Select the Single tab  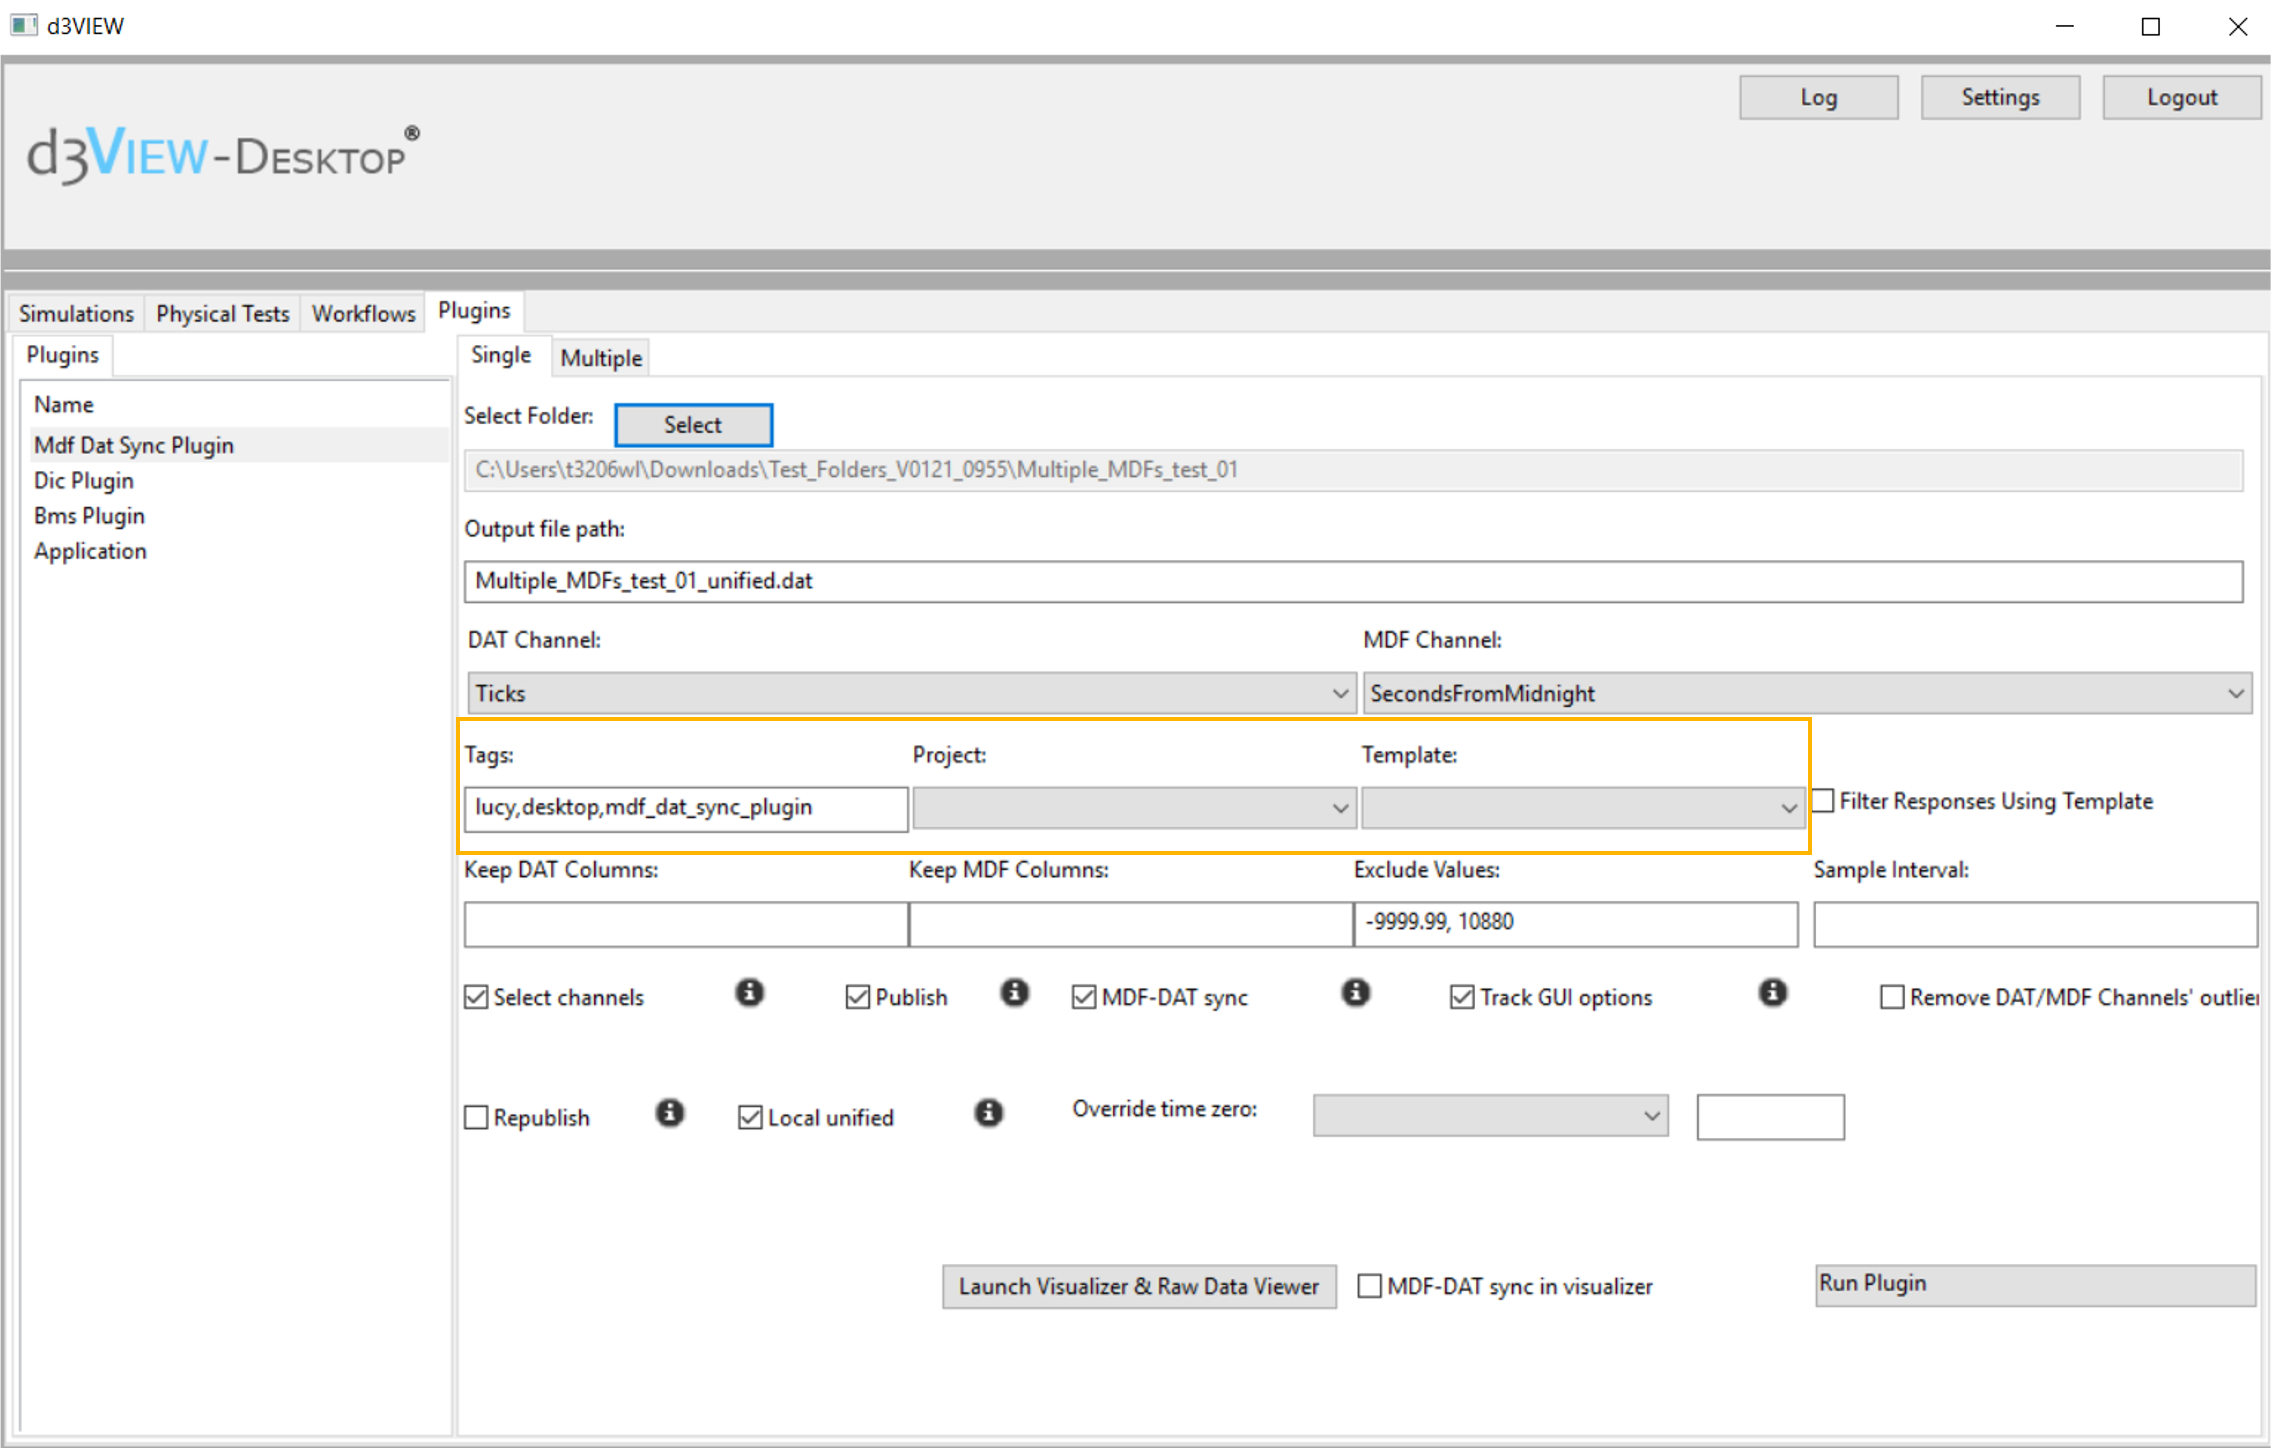point(501,355)
